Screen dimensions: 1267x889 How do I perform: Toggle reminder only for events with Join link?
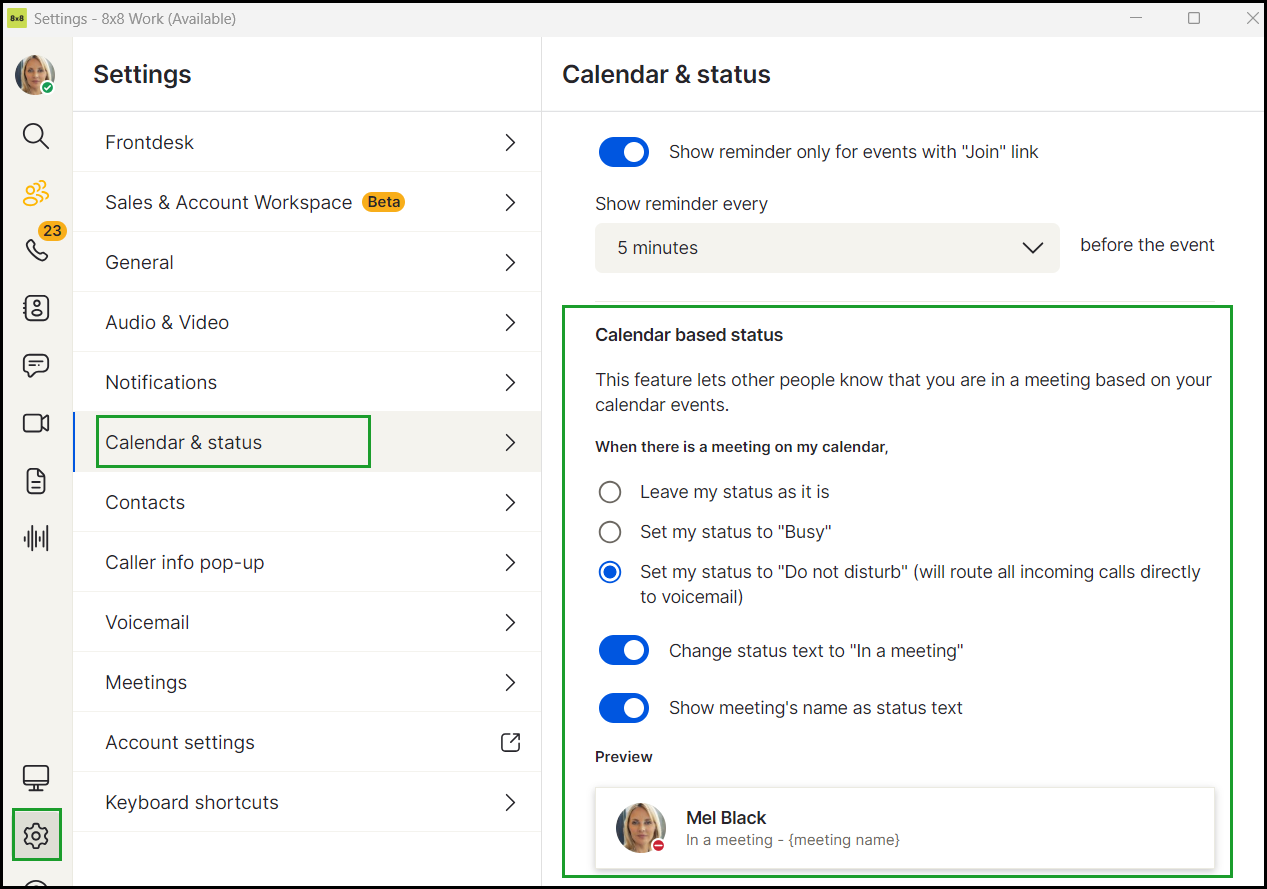[x=624, y=152]
